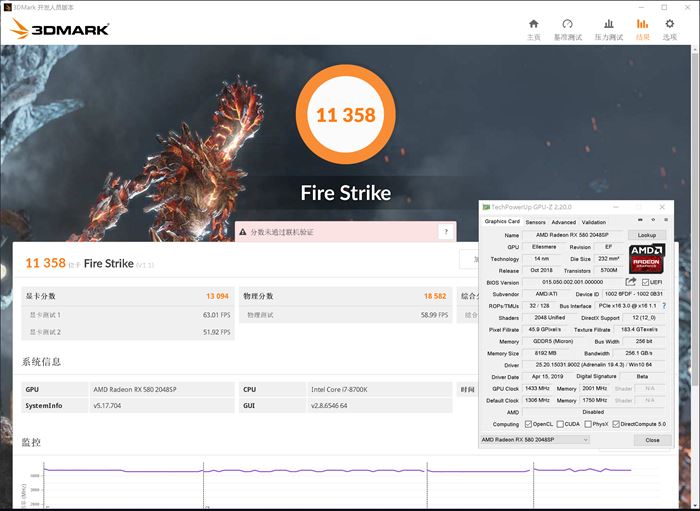Click the GPU-Z Name field value
The width and height of the screenshot is (700, 511).
pos(573,235)
